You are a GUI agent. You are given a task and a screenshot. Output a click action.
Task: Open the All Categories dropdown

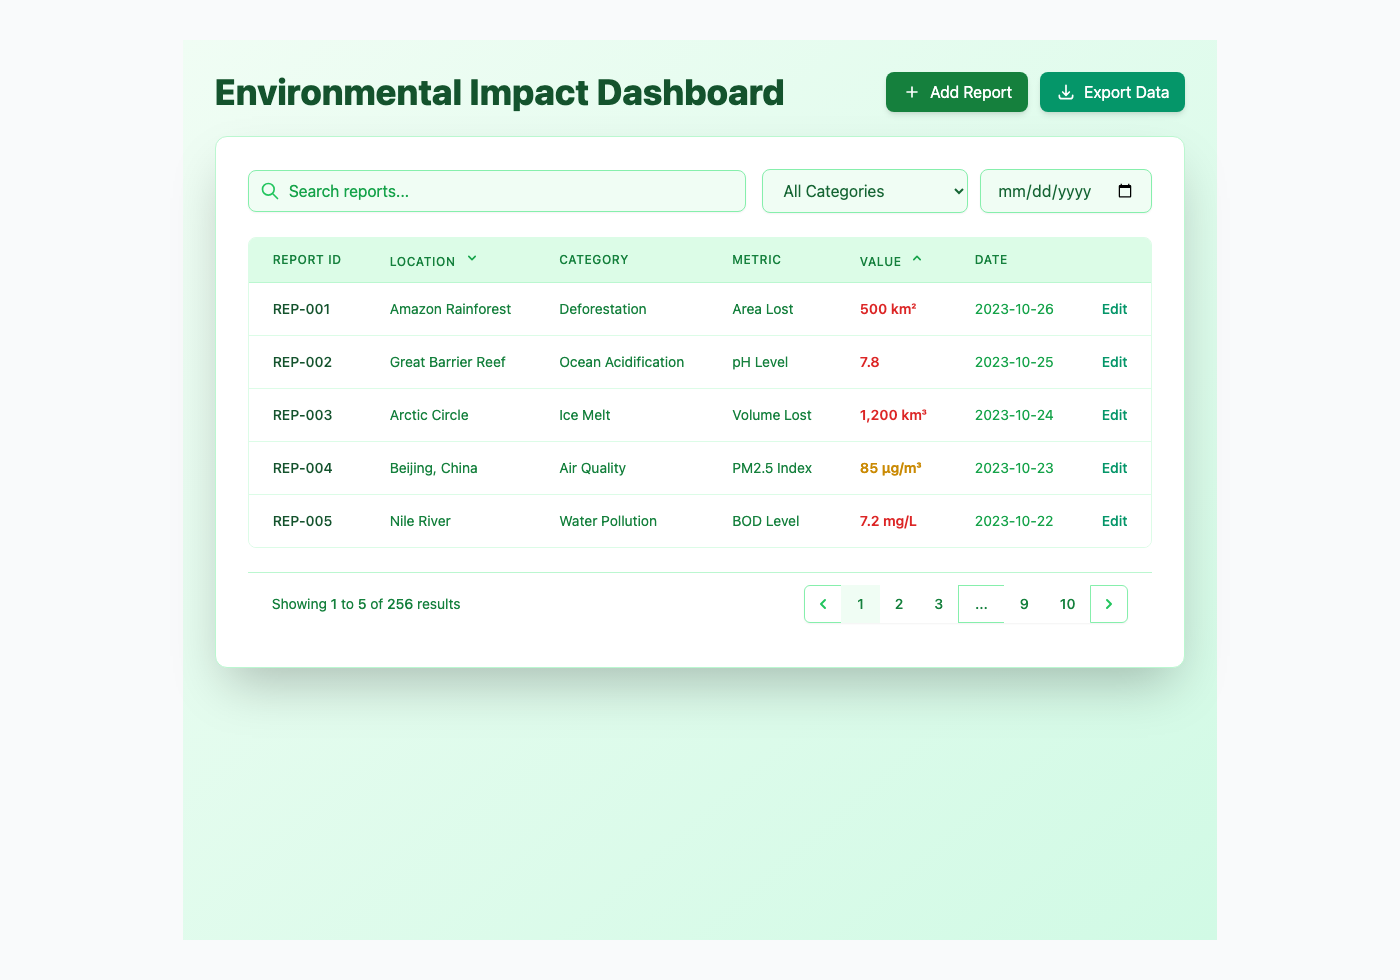[x=864, y=191]
